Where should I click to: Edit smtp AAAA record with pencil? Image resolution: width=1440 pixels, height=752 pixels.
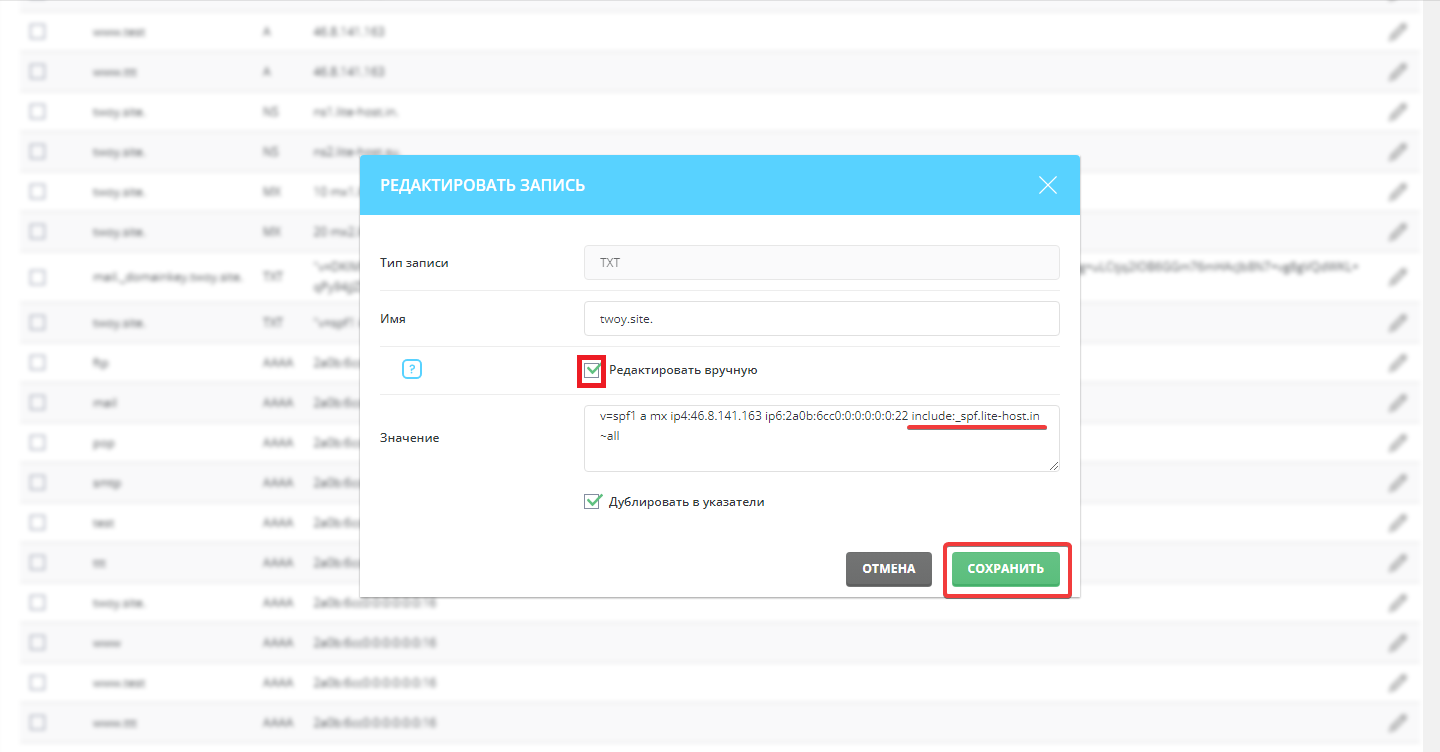coord(1398,482)
